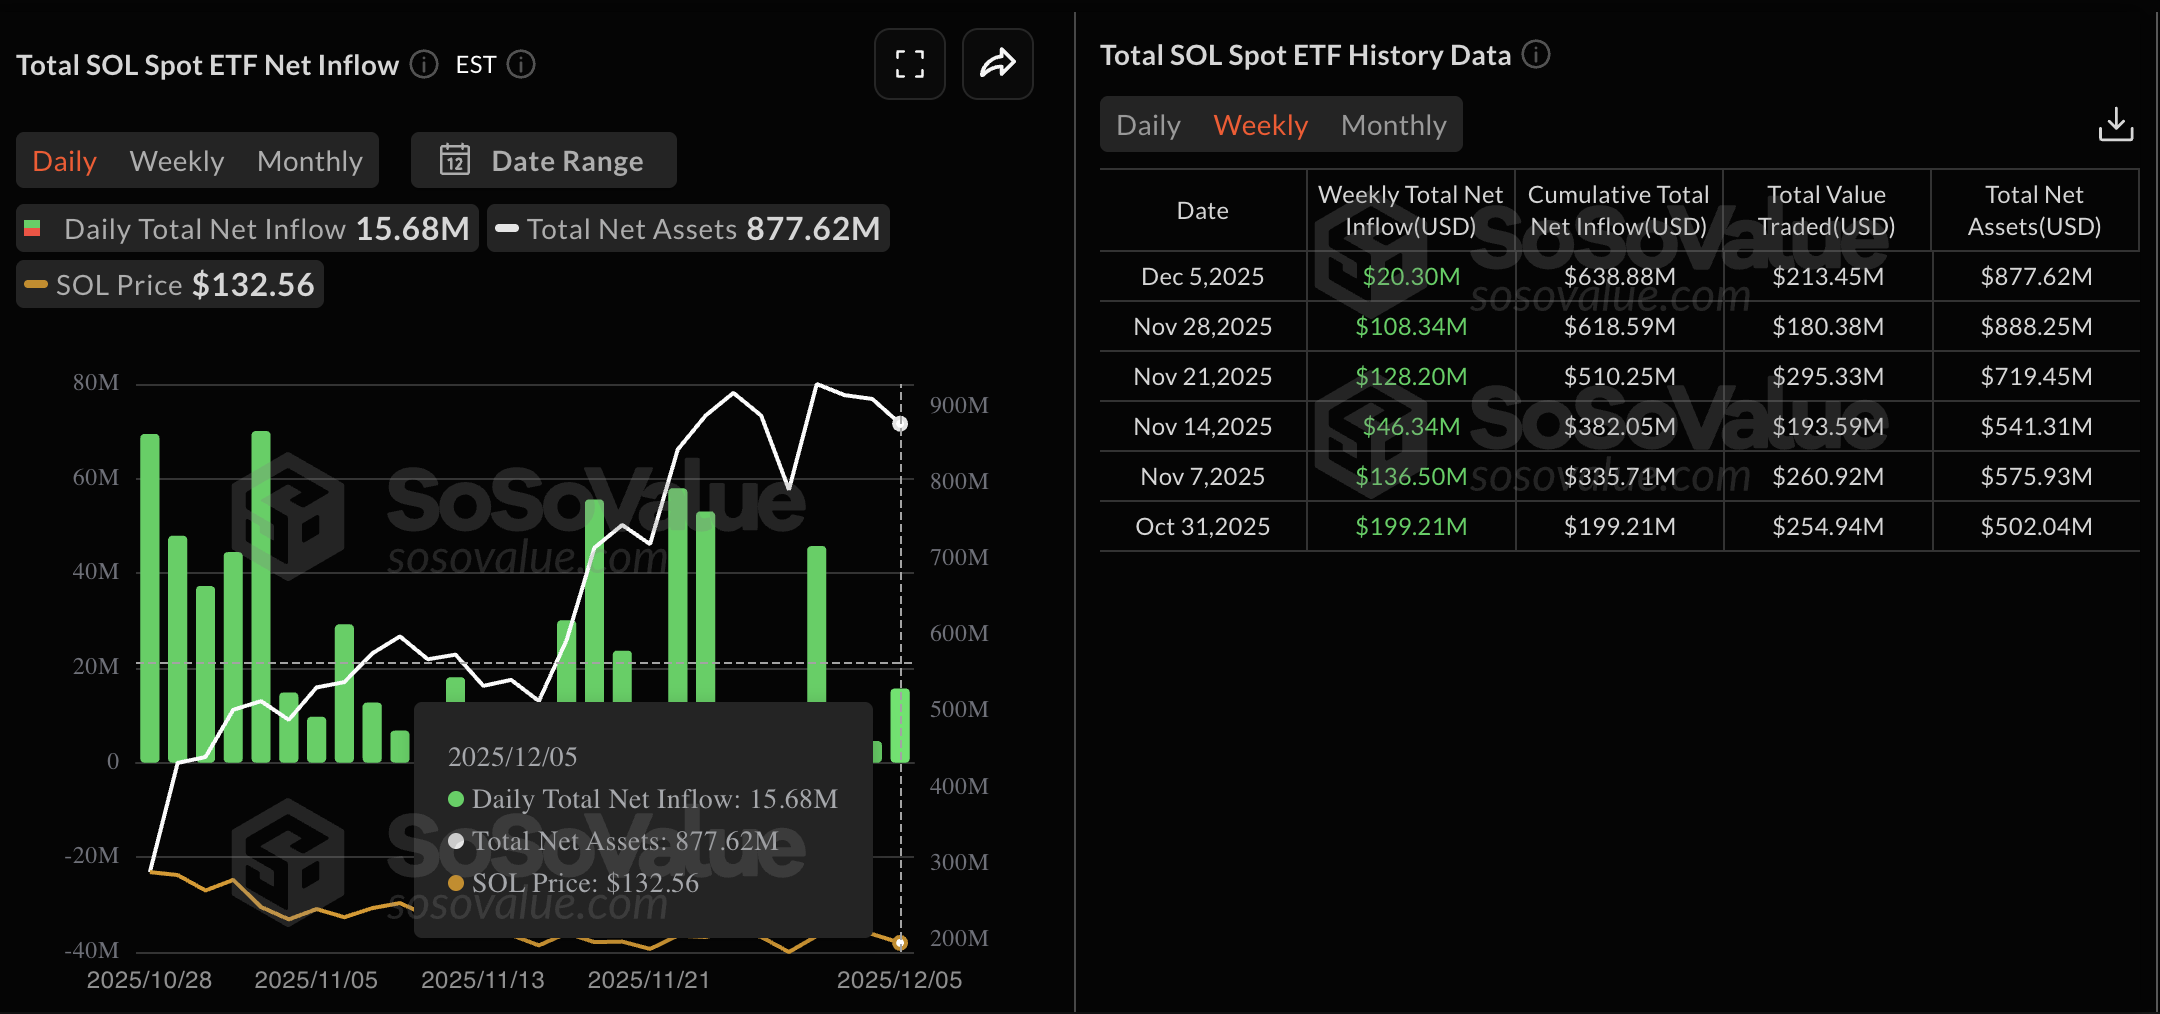The image size is (2160, 1014).
Task: Download the ETF history data
Action: 2116,124
